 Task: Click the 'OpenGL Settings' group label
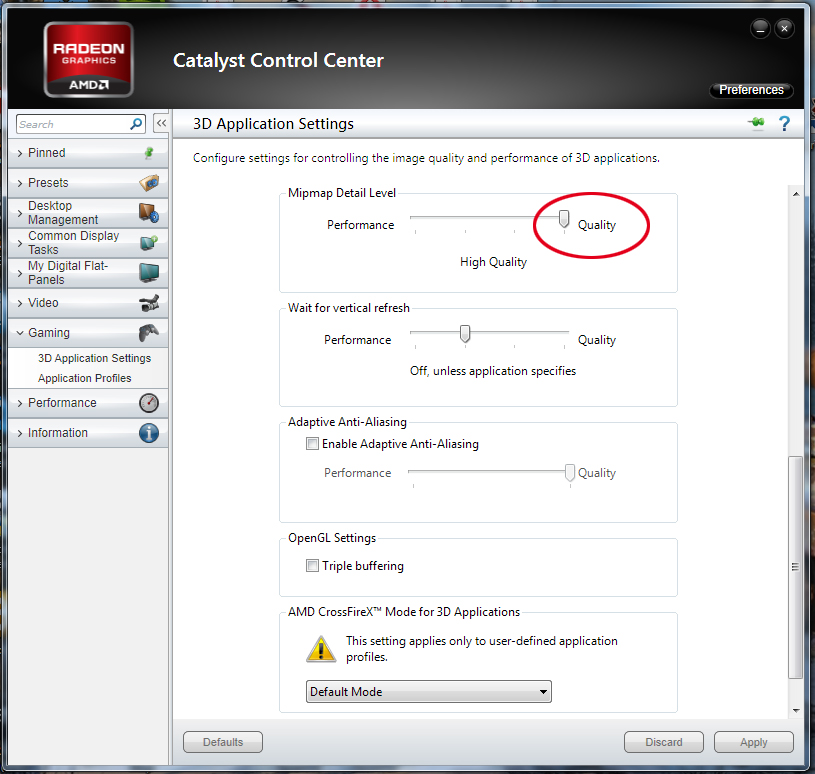[x=332, y=538]
